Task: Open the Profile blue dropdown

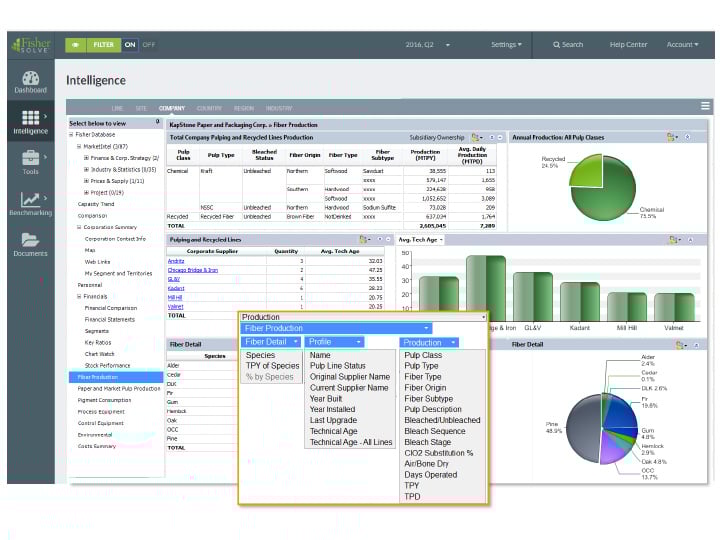Action: click(x=334, y=342)
